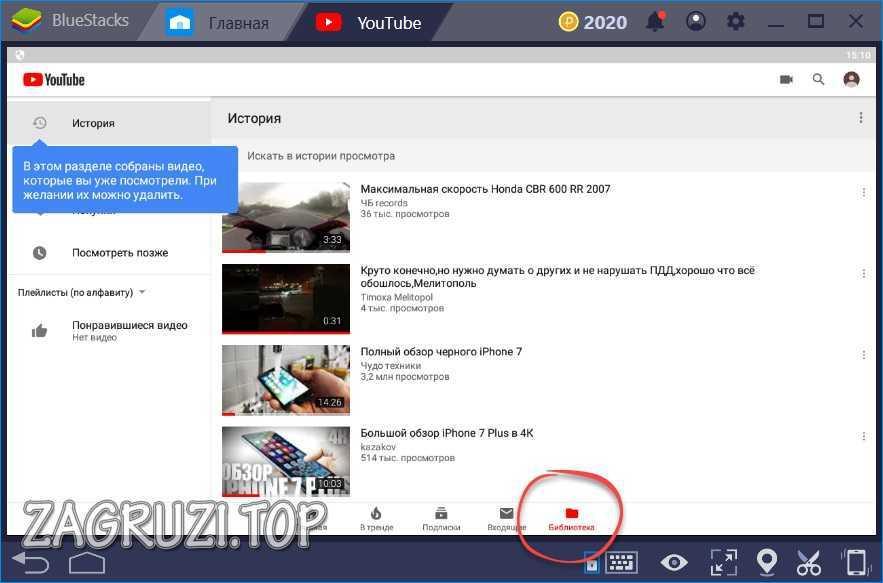Open the BlueStacks location pin tool
The width and height of the screenshot is (883, 583).
(767, 562)
